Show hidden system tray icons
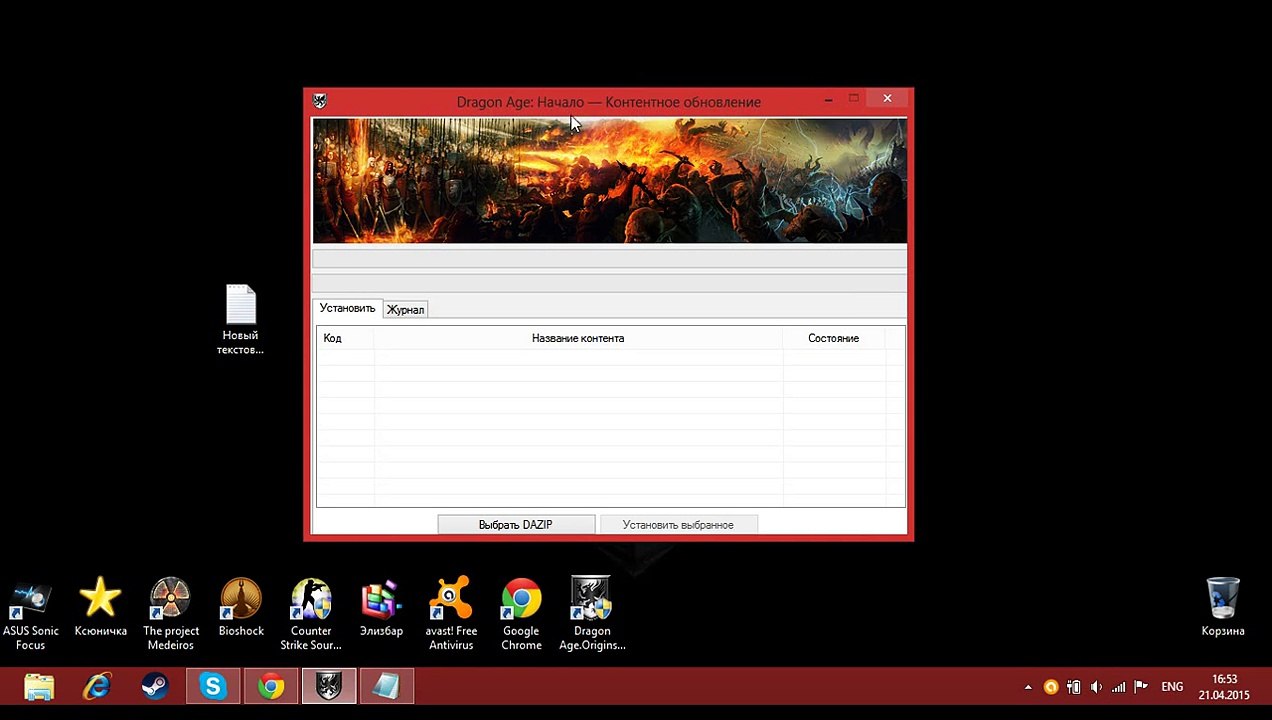Viewport: 1272px width, 720px height. pos(1028,688)
